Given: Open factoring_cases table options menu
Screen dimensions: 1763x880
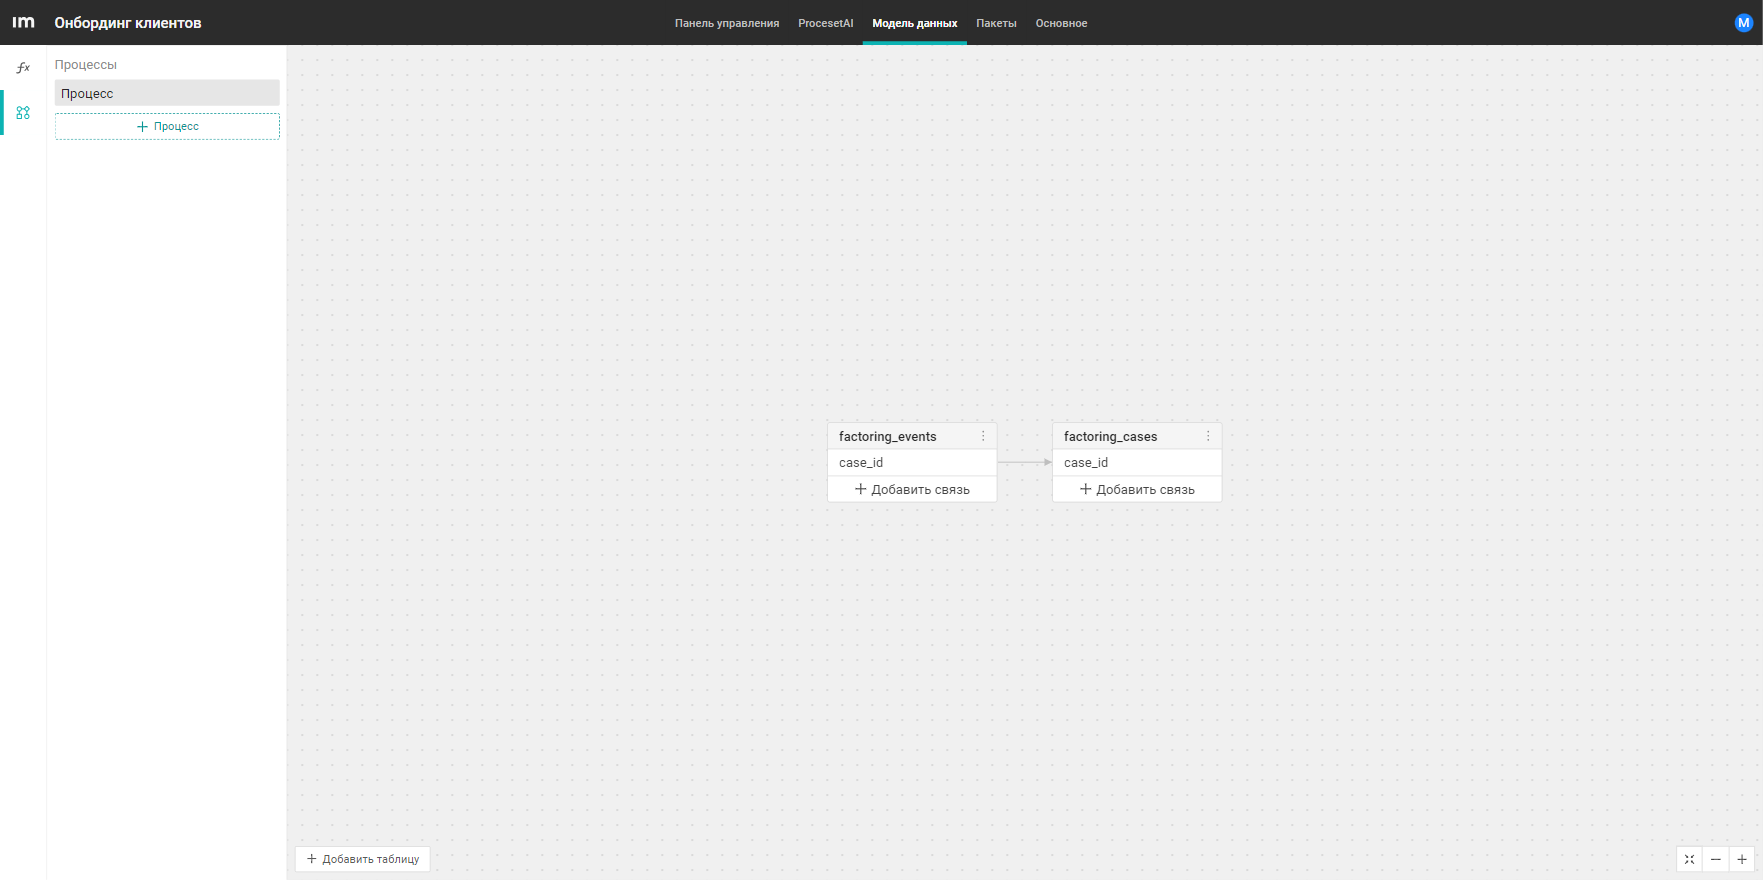Looking at the screenshot, I should [1208, 436].
